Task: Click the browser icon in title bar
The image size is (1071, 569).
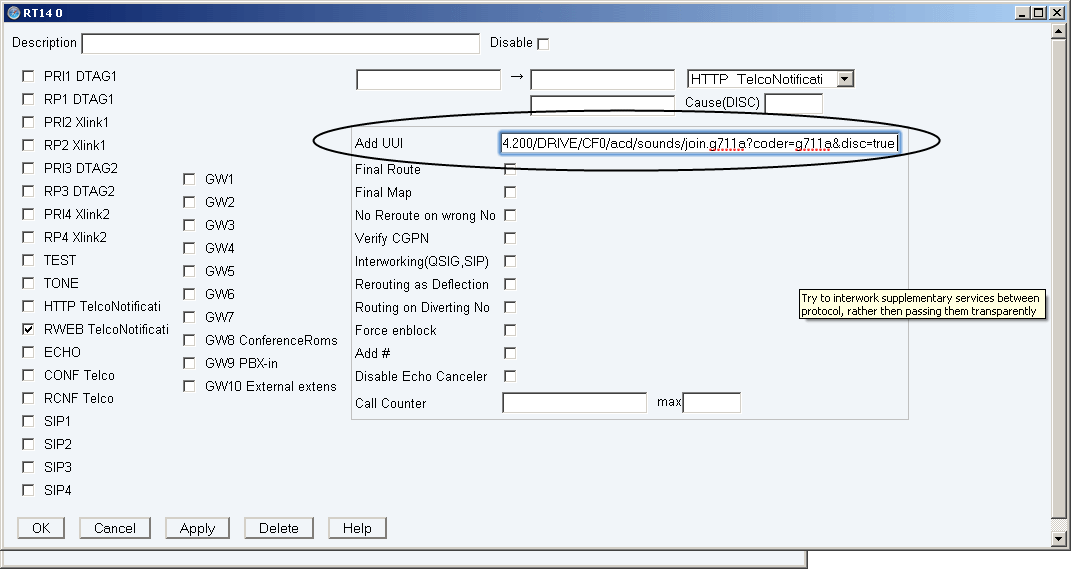Action: click(13, 12)
